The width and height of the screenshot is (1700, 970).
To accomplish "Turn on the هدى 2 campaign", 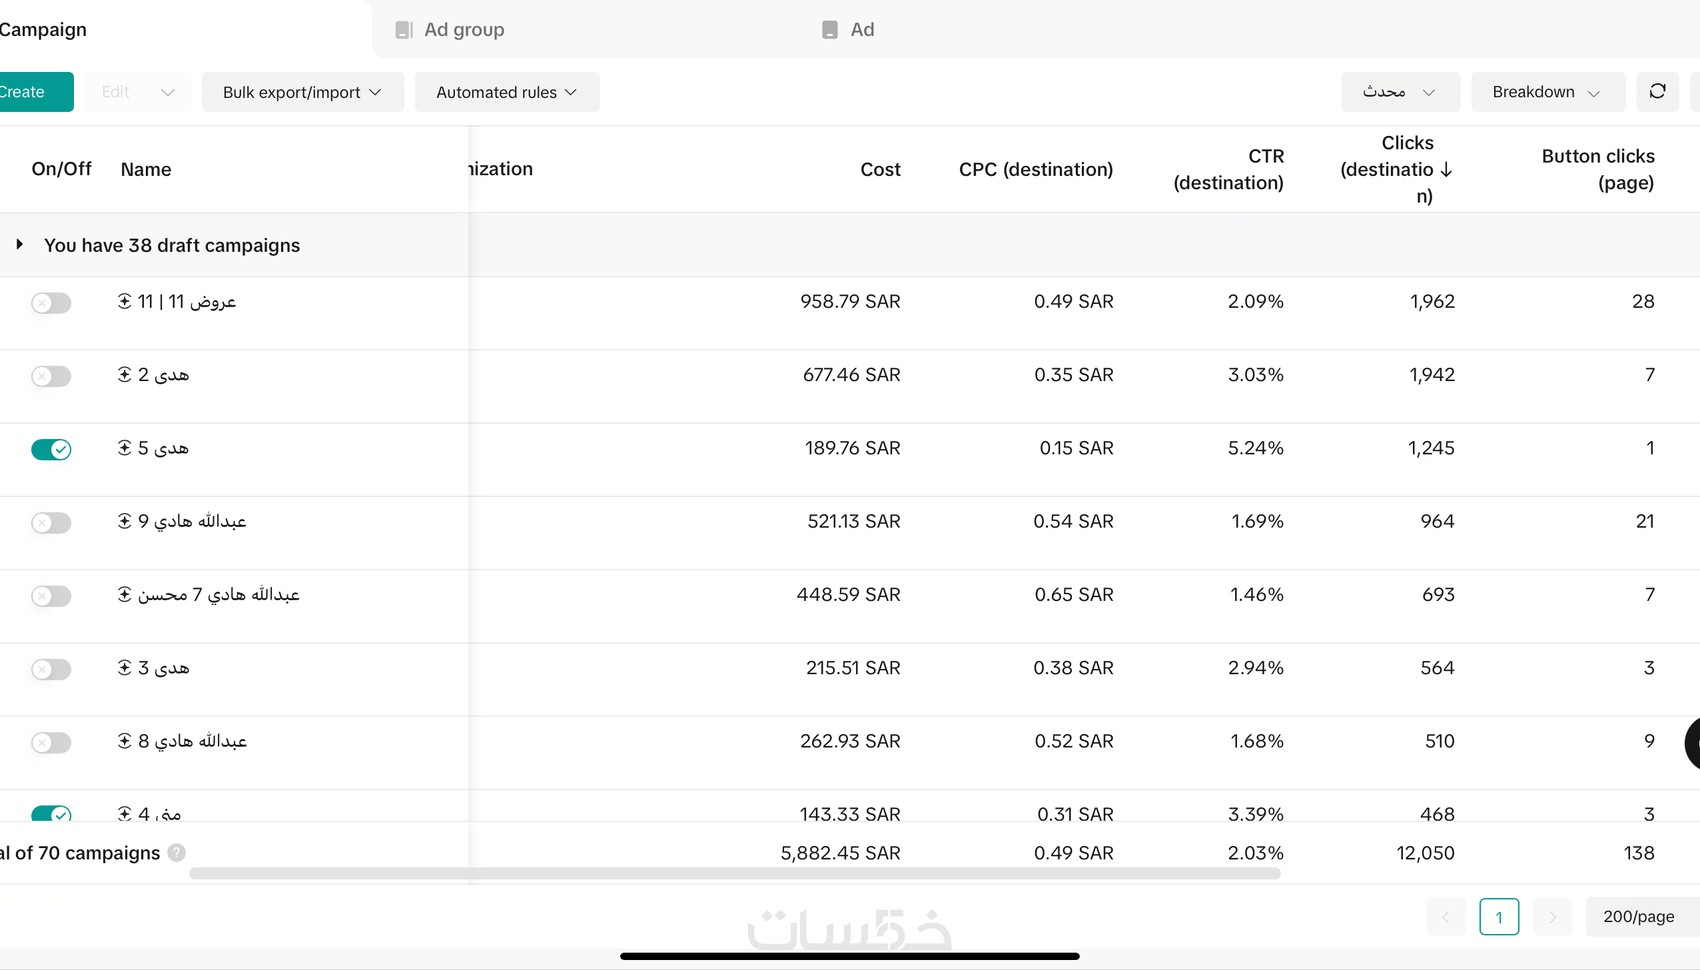I will (51, 376).
